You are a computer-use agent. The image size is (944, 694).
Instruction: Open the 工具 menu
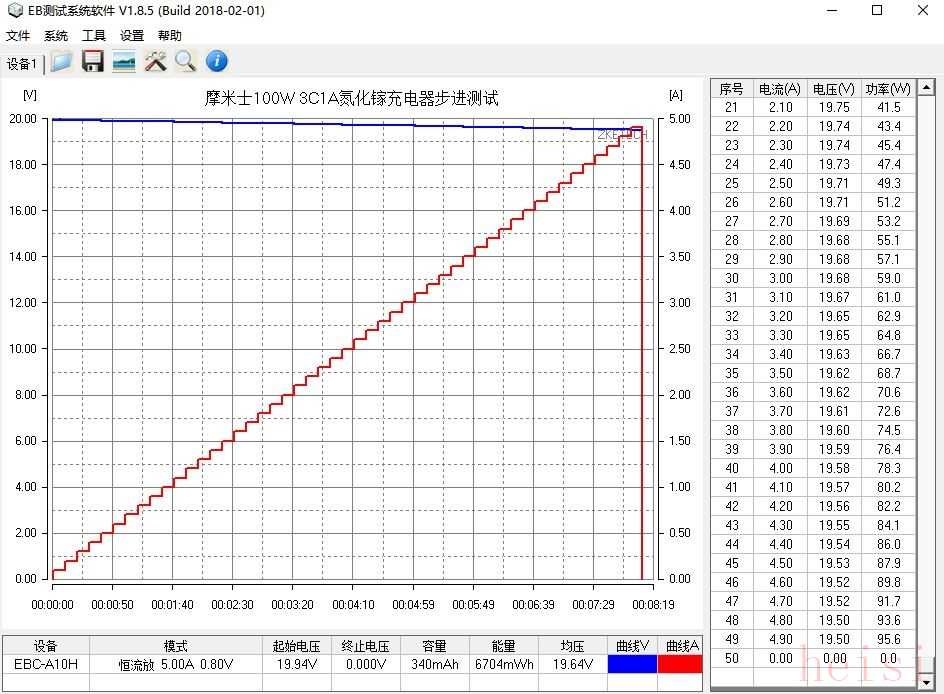tap(94, 36)
